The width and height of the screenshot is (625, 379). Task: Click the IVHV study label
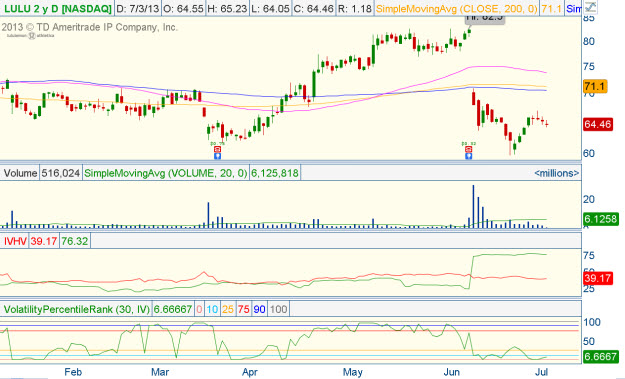[15, 241]
